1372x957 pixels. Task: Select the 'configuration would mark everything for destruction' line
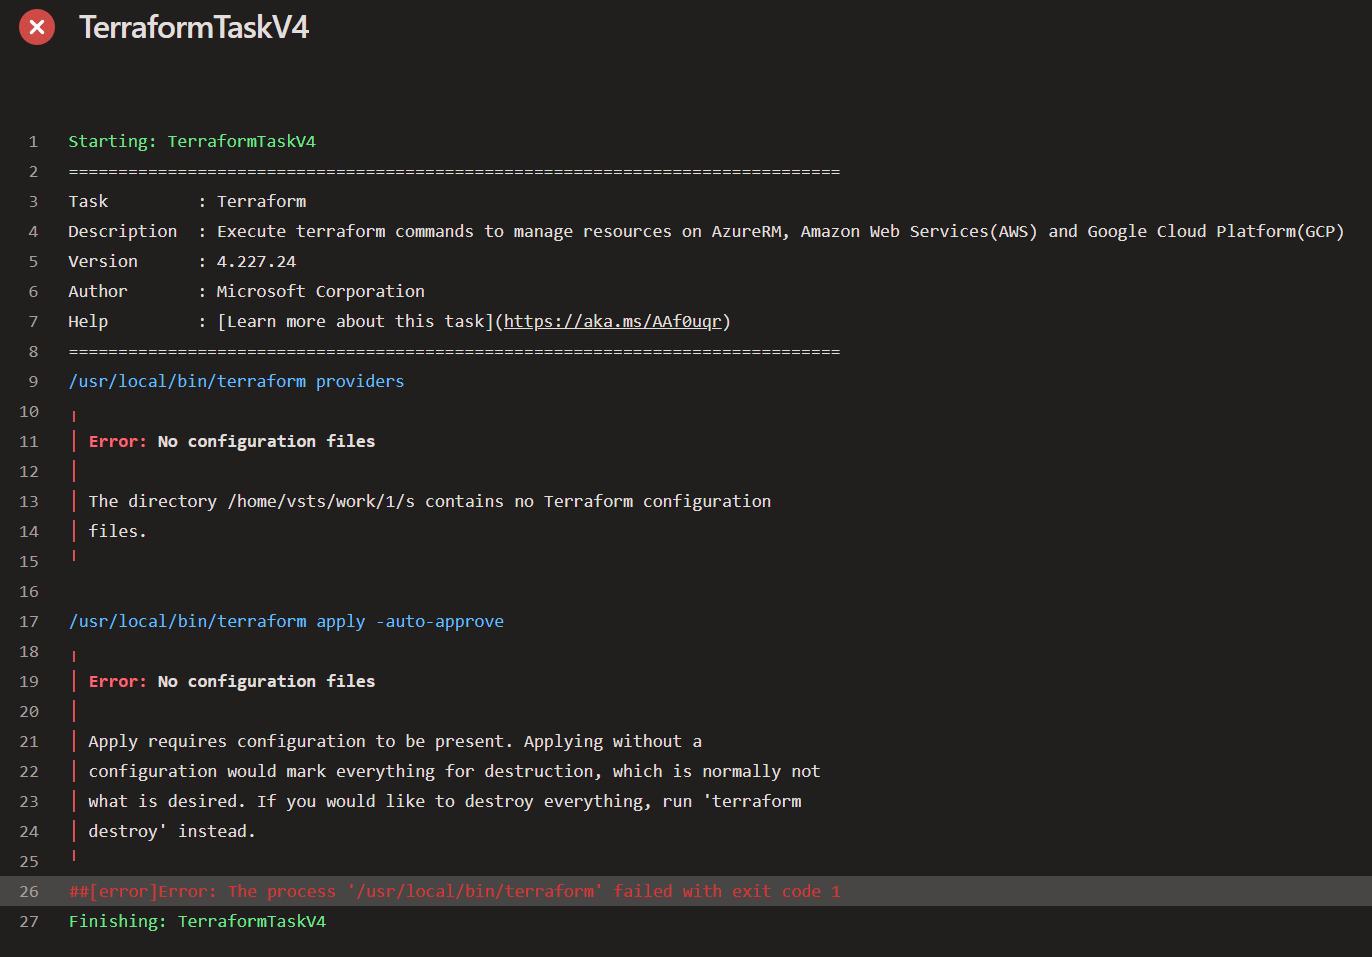[454, 771]
